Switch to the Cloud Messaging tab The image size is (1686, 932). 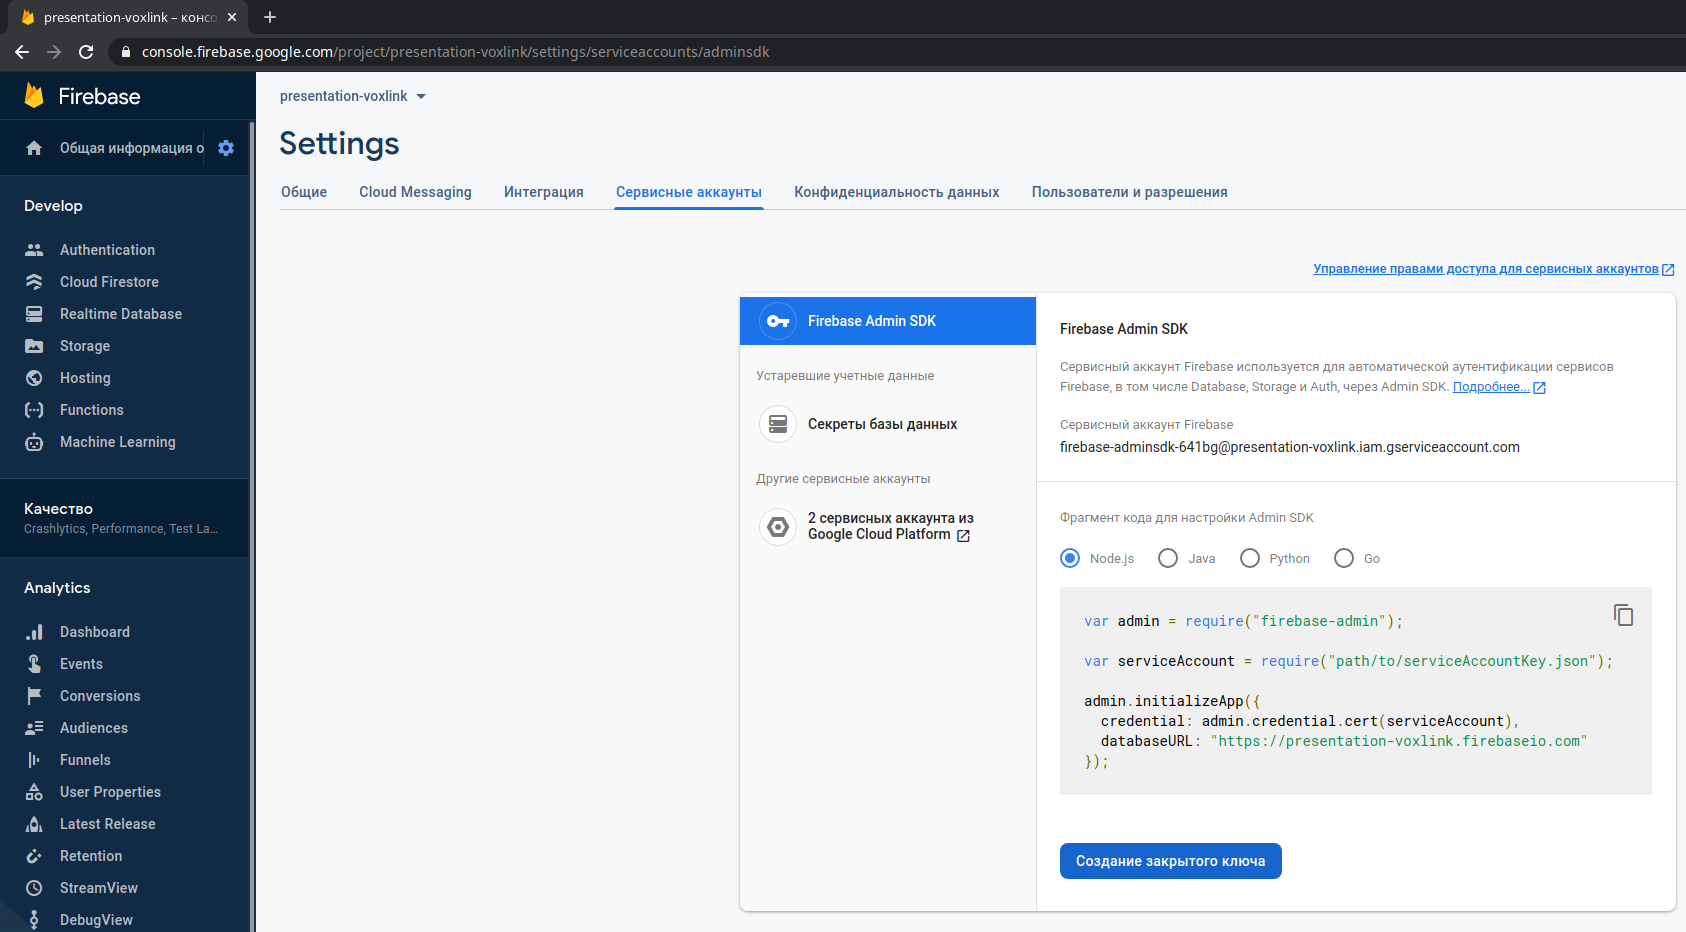415,192
